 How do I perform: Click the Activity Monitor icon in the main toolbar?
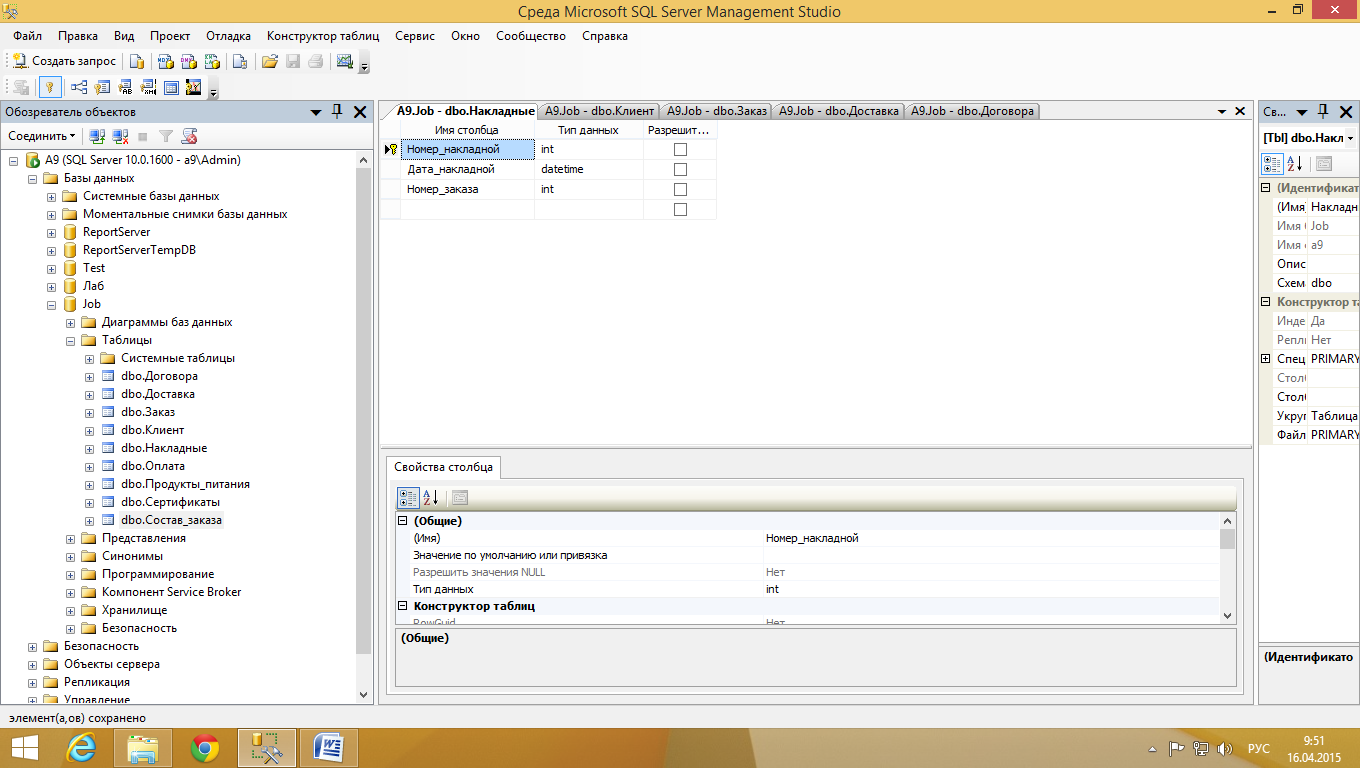(345, 61)
